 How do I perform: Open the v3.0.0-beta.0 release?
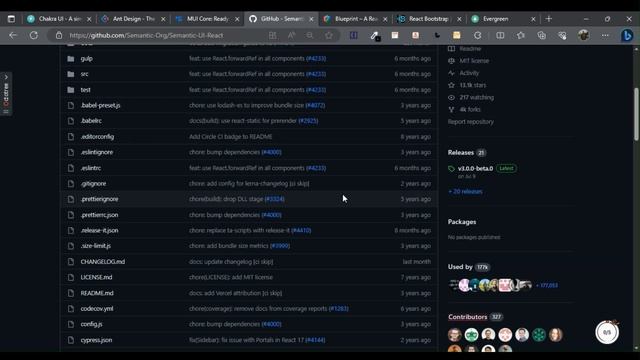[476, 169]
